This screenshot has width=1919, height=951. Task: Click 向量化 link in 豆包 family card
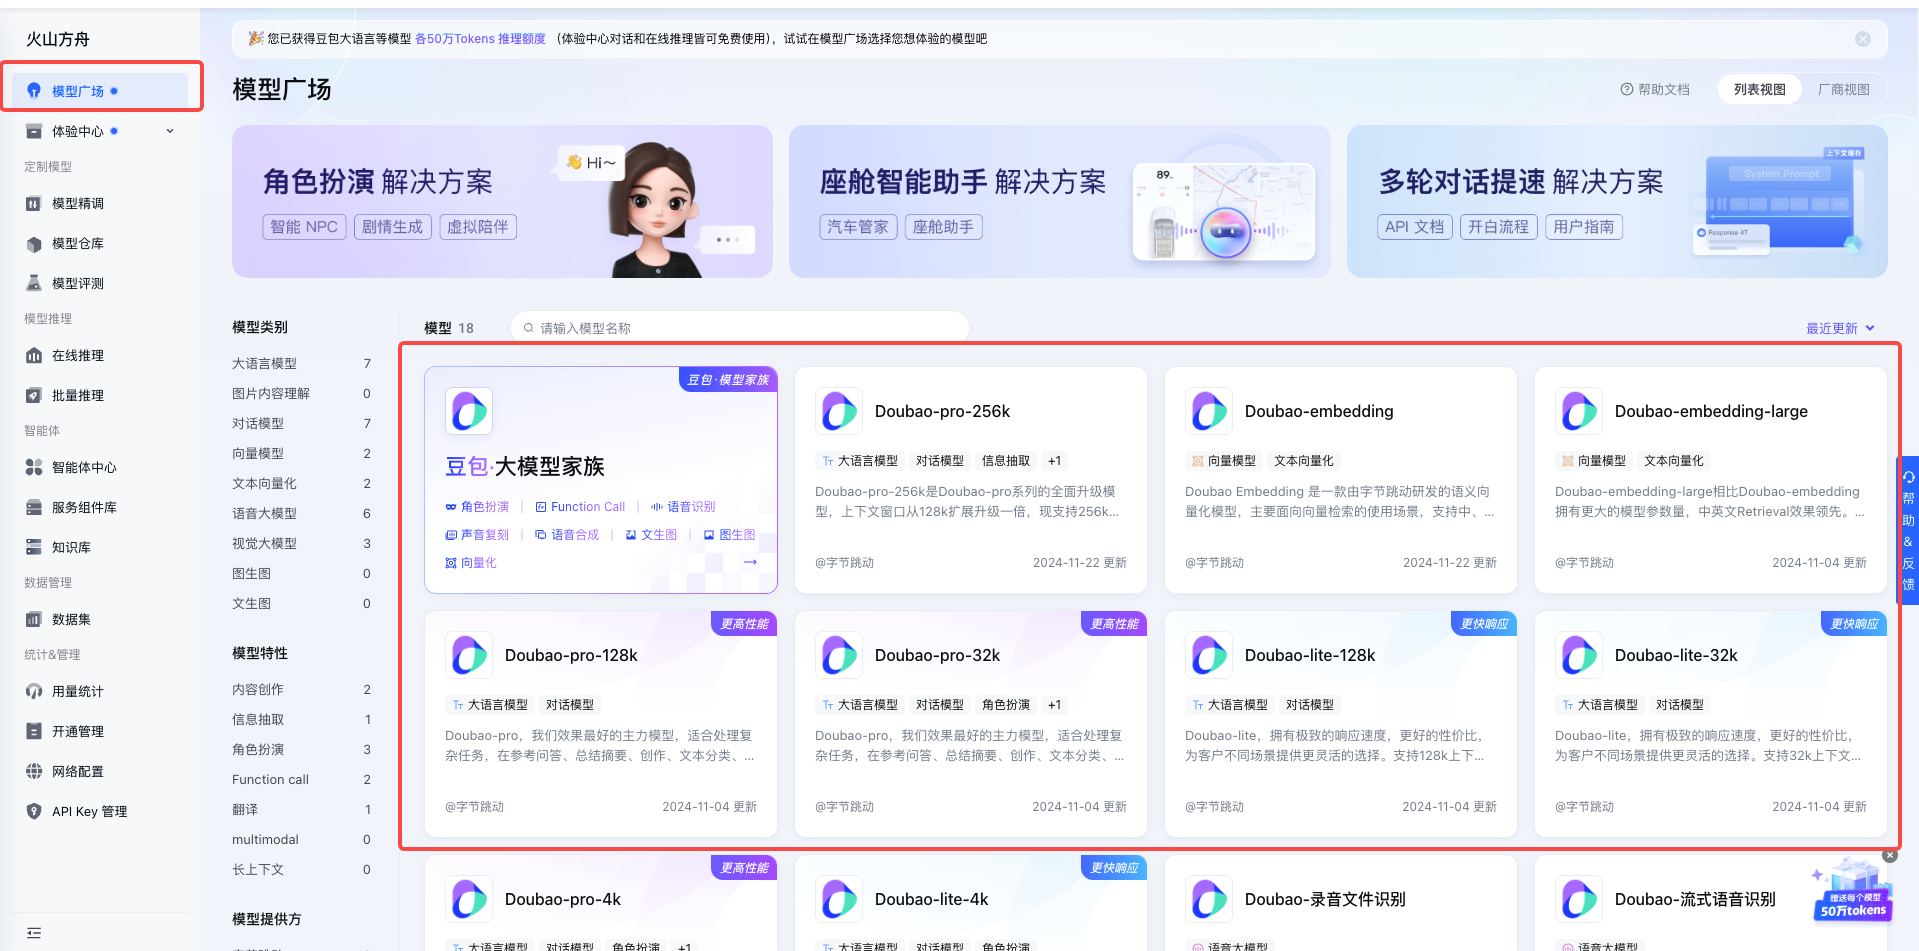[x=471, y=563]
